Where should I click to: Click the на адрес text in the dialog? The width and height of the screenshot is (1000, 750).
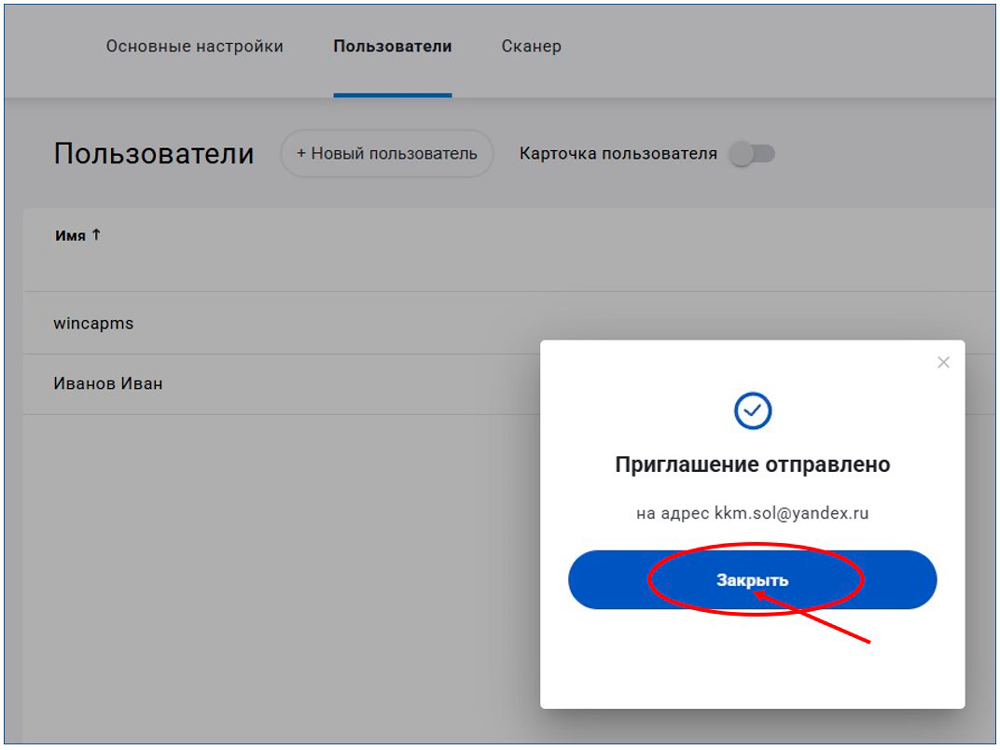(x=672, y=514)
